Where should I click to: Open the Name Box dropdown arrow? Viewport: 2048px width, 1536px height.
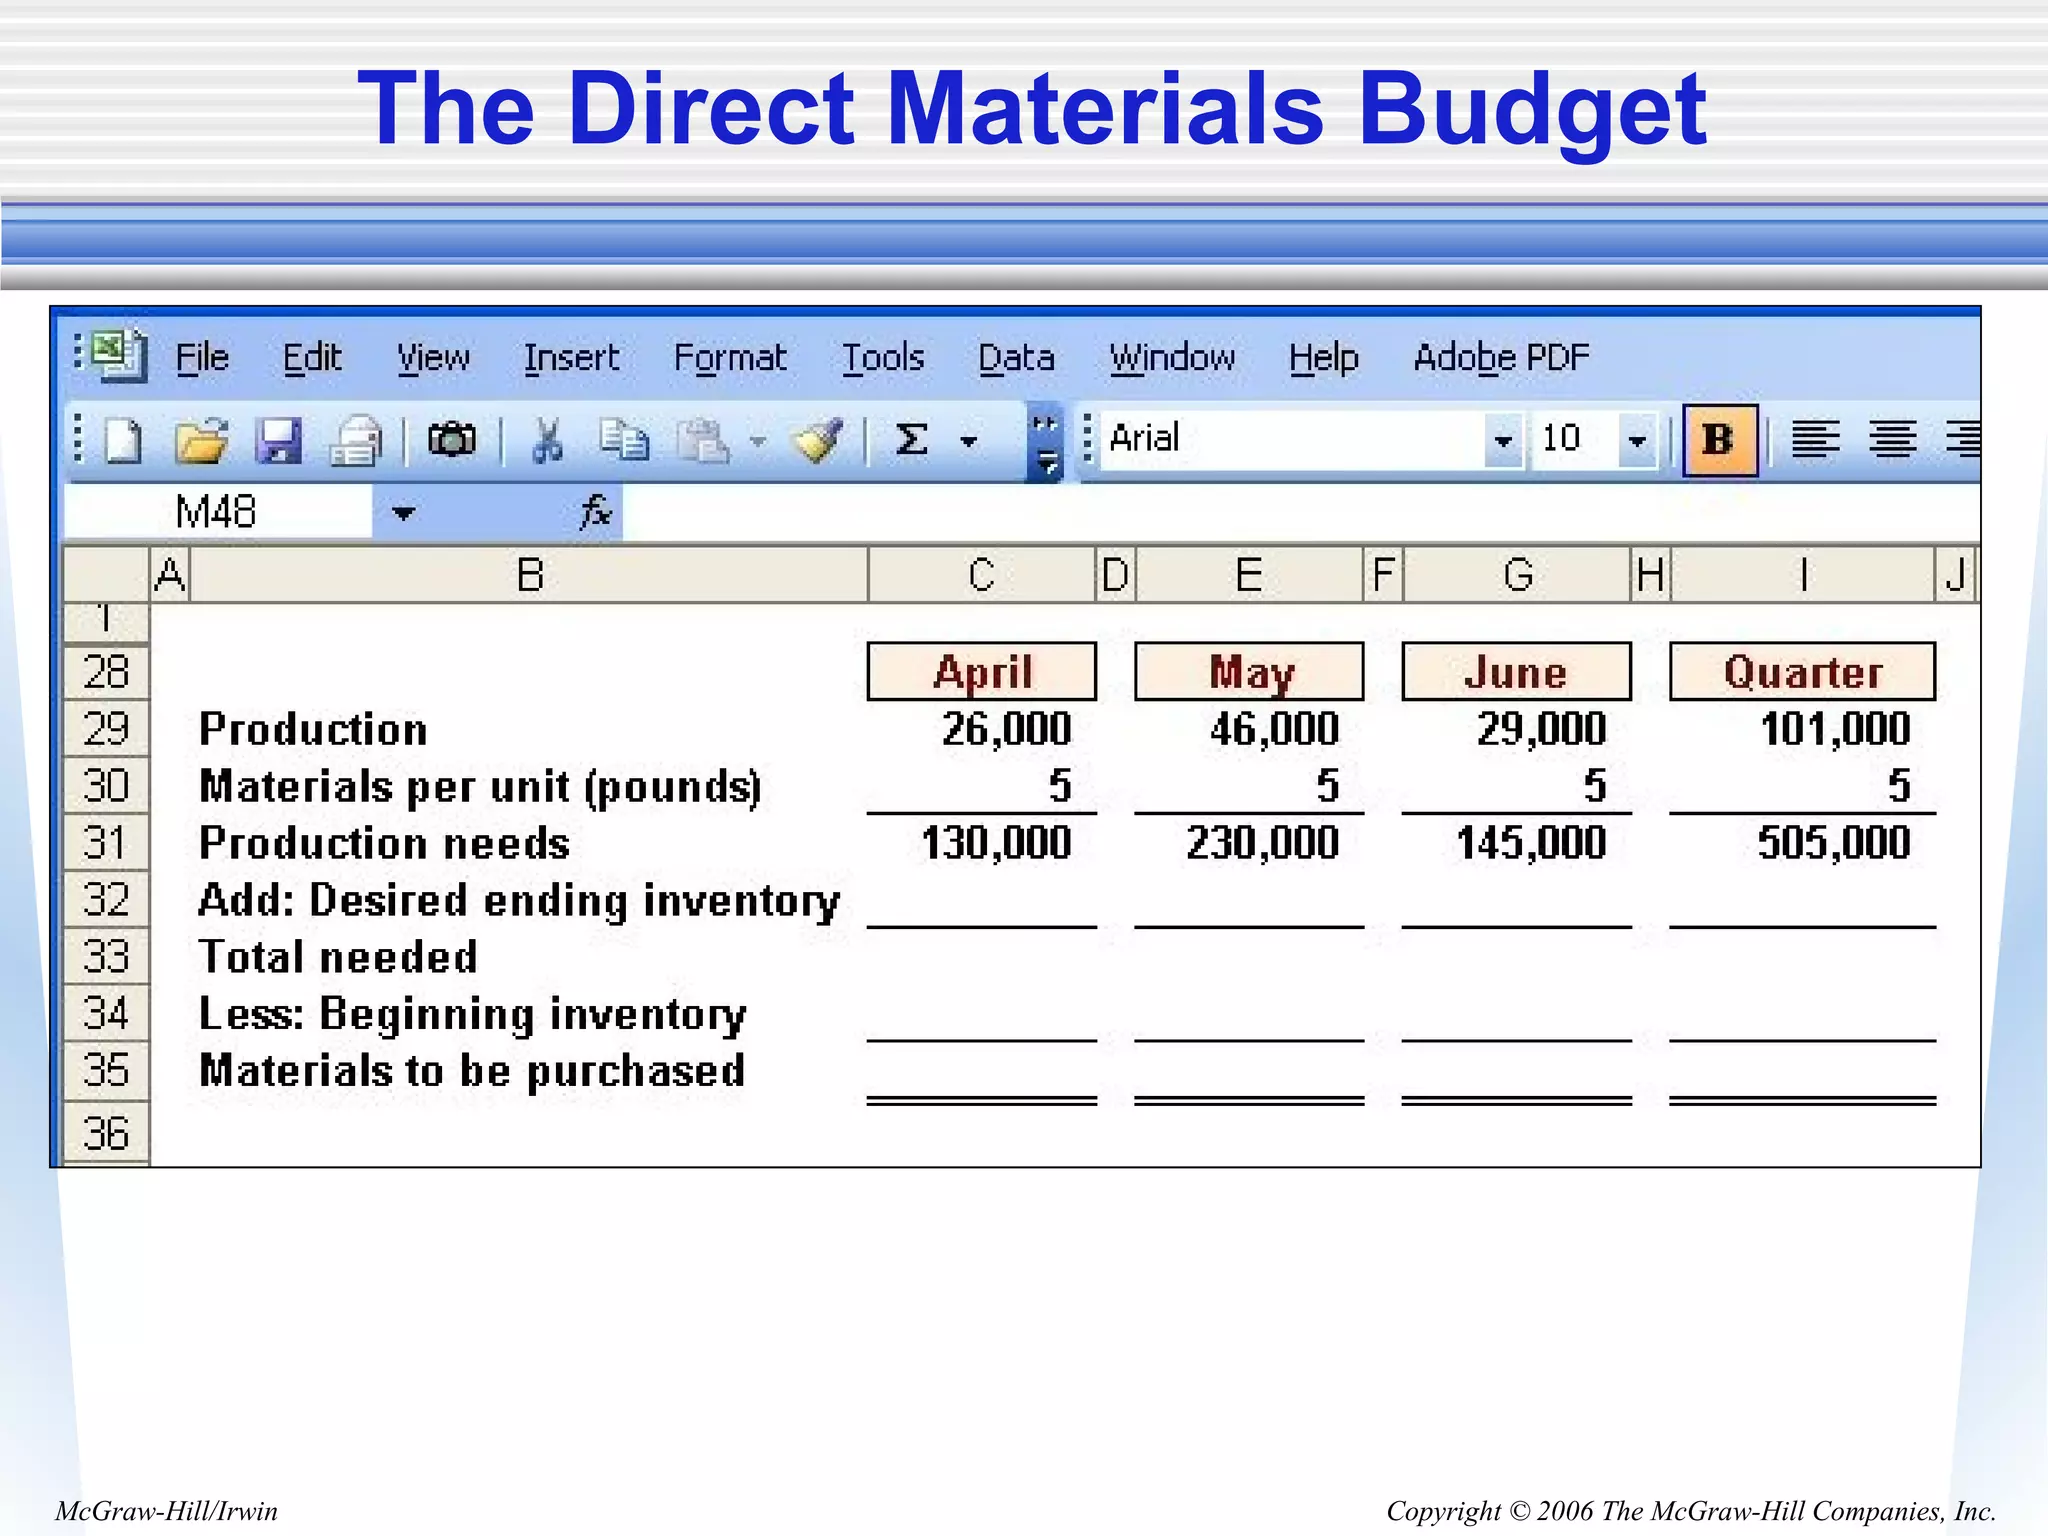[403, 513]
